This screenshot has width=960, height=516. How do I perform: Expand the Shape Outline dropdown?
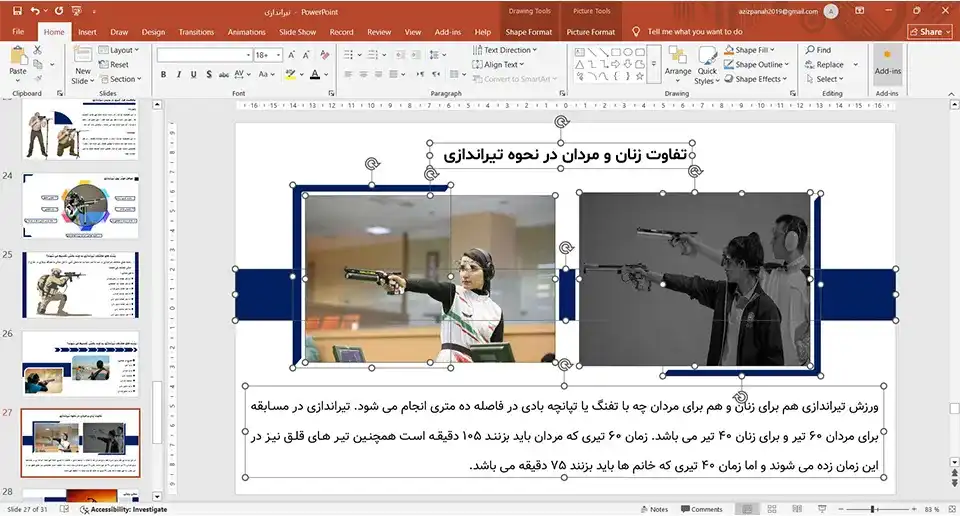coord(757,64)
